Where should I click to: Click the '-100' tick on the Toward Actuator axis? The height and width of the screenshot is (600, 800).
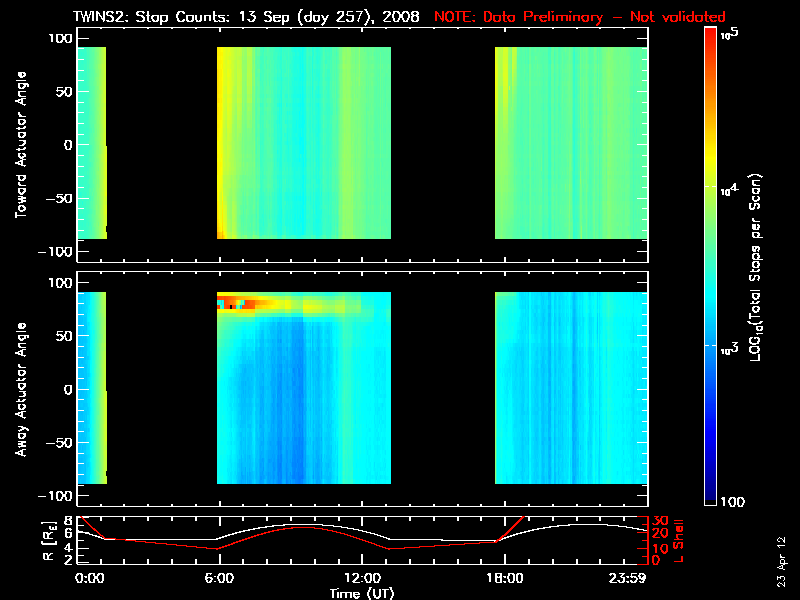(x=56, y=252)
